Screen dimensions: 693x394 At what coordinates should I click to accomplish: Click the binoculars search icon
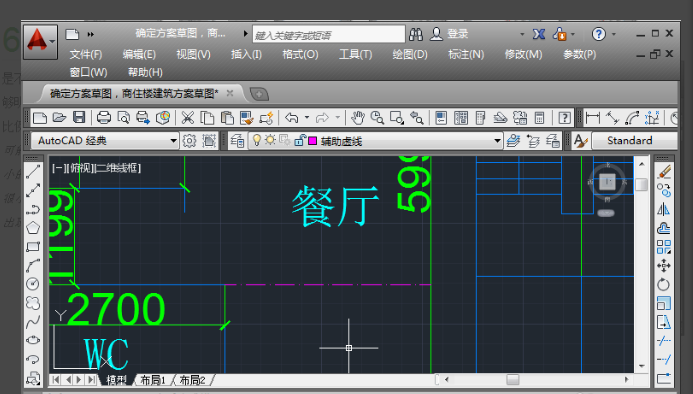tap(416, 34)
